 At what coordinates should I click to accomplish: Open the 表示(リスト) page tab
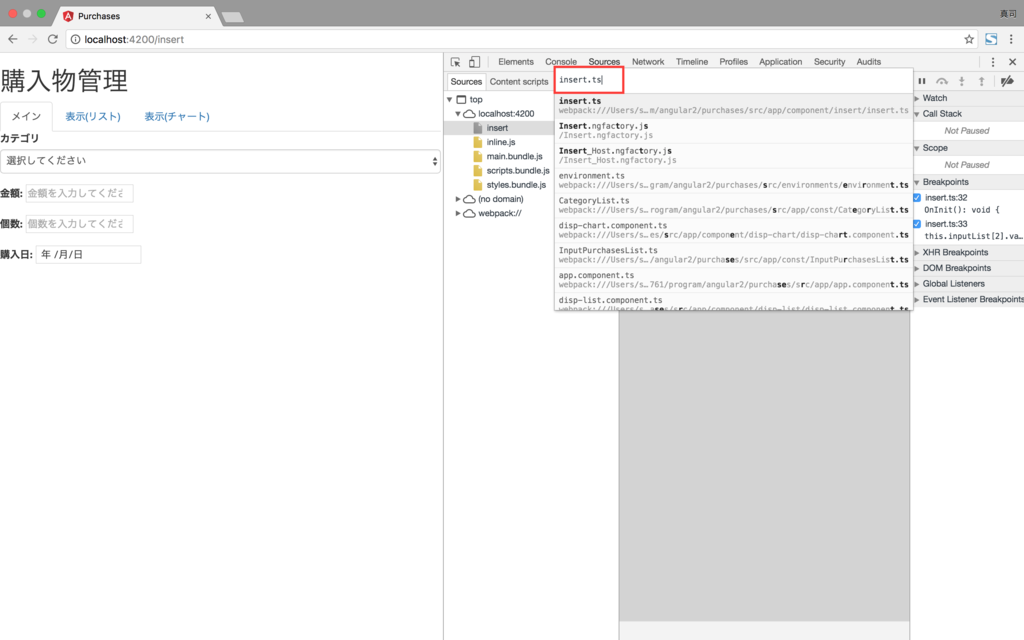coord(93,117)
